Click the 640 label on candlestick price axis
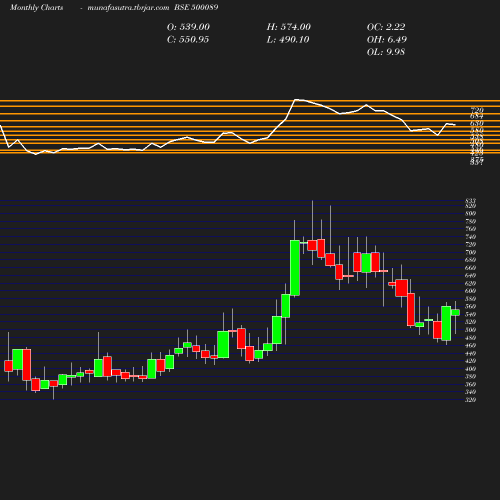Screen dimensions: 500x500 (470, 276)
